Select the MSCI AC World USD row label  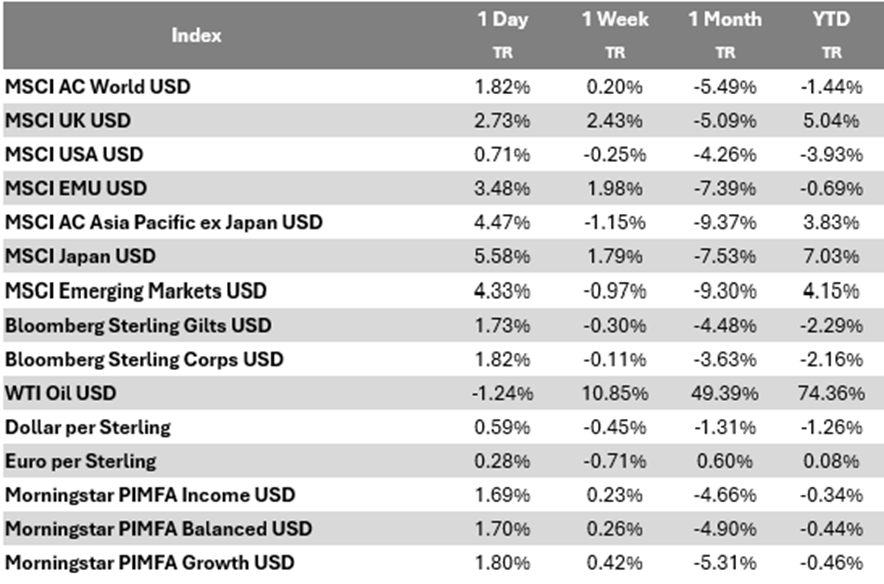point(98,87)
